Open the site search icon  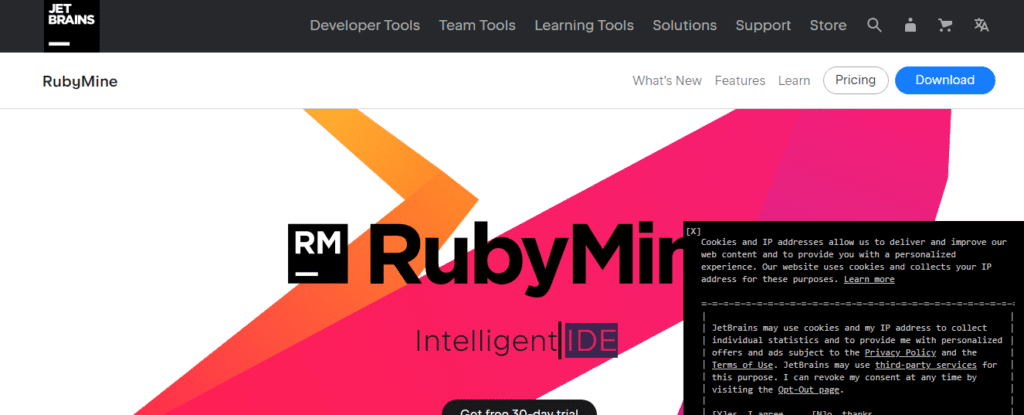(x=874, y=25)
